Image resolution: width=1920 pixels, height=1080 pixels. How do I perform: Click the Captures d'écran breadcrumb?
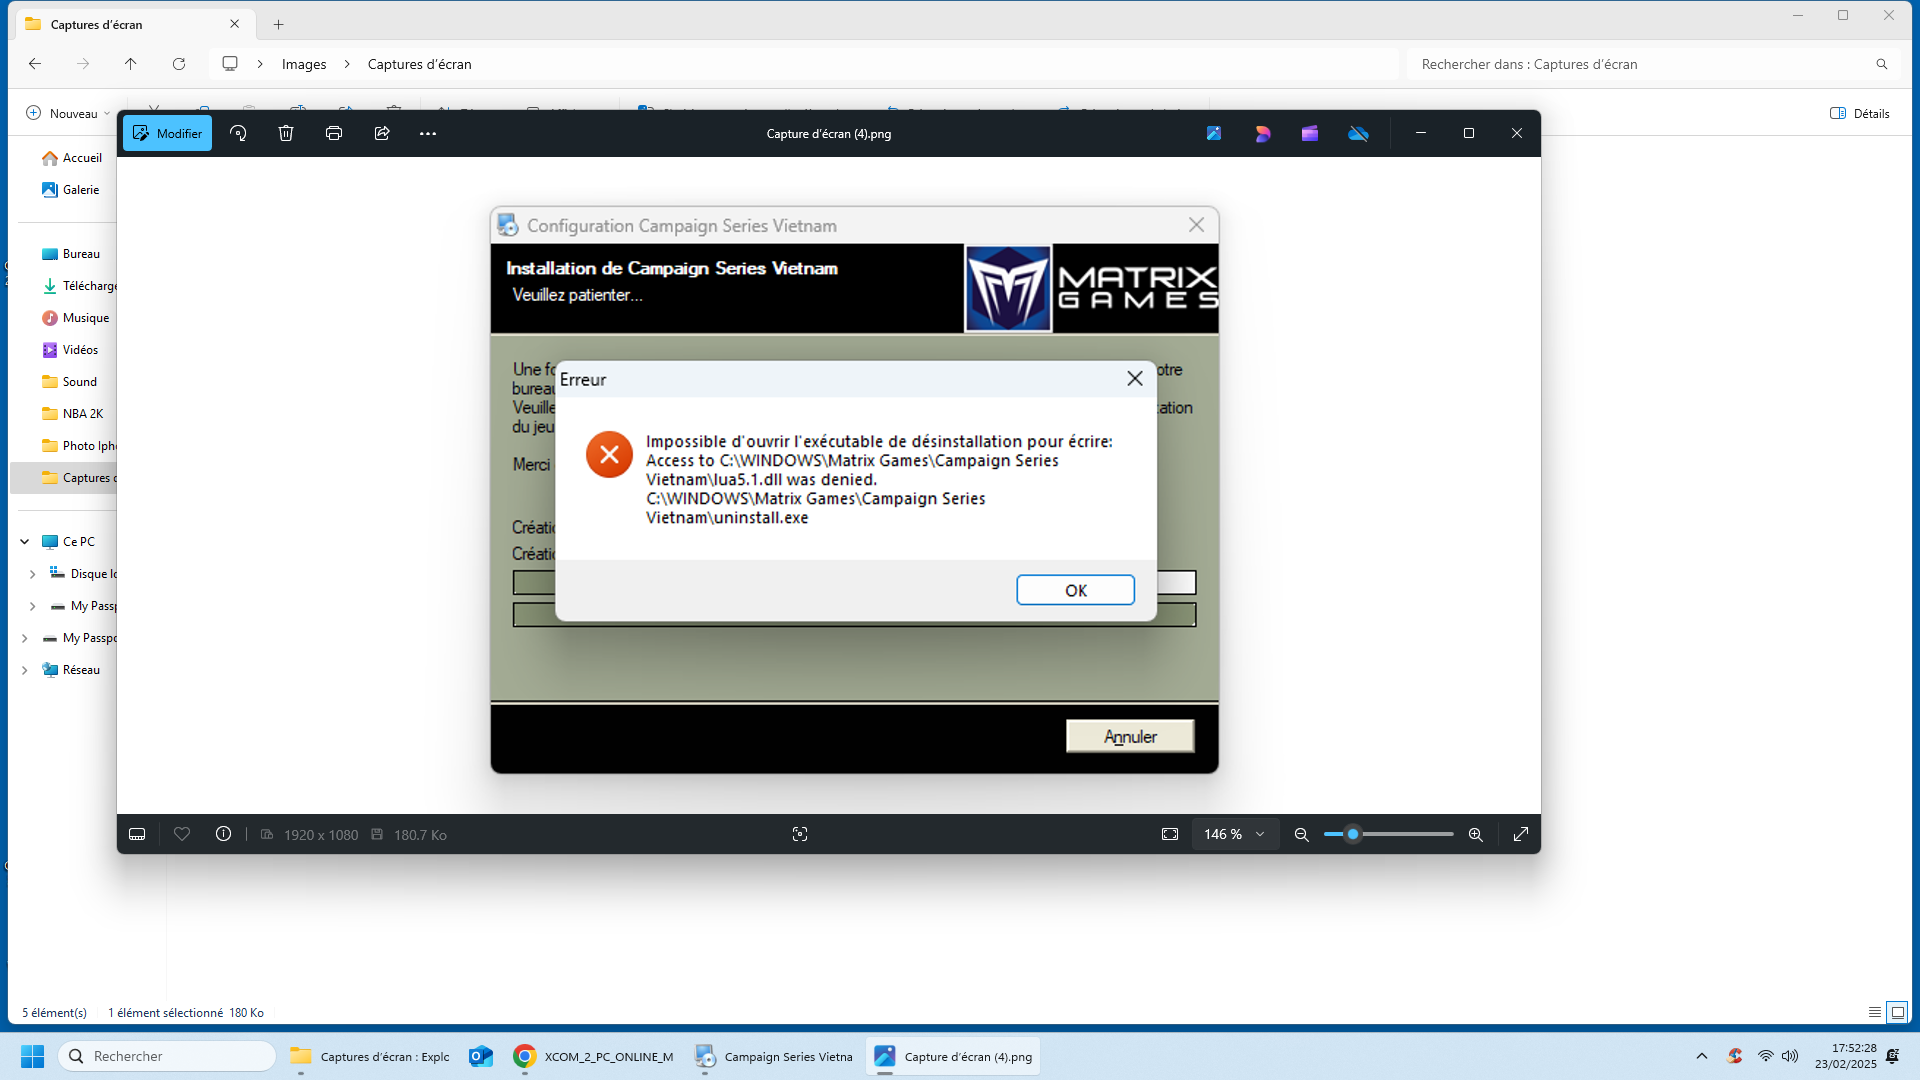(x=420, y=64)
